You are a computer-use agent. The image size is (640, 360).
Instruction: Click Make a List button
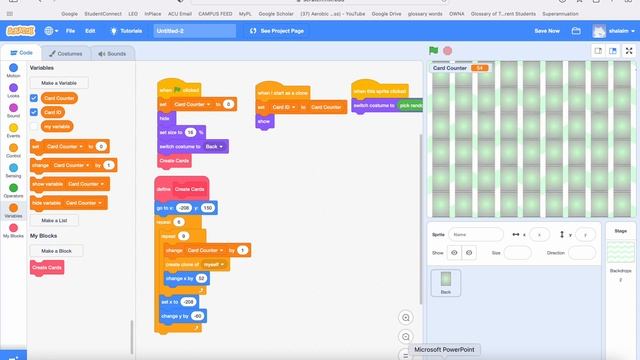[x=54, y=220]
